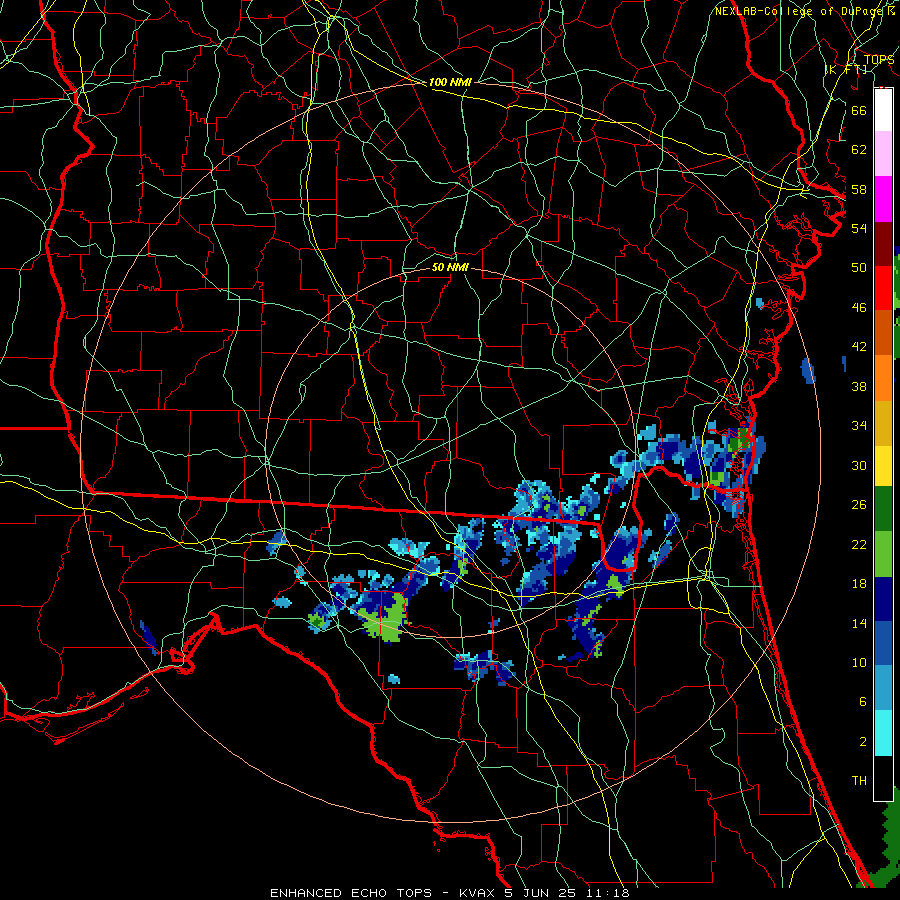This screenshot has width=900, height=900.
Task: Click the legend value "22"
Action: pos(859,544)
